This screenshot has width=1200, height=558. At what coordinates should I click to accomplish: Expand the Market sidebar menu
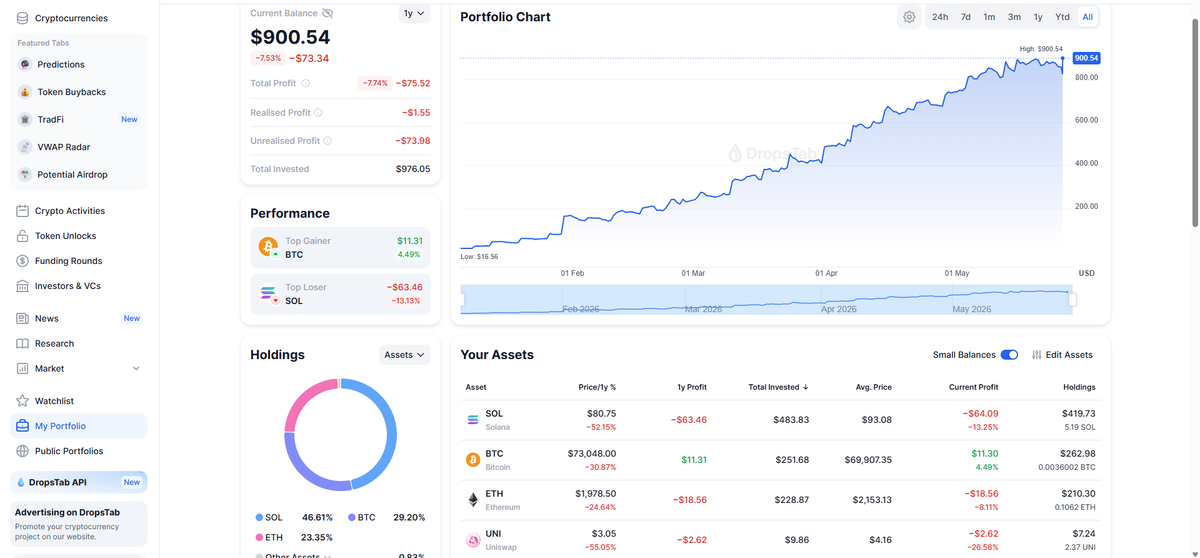136,369
